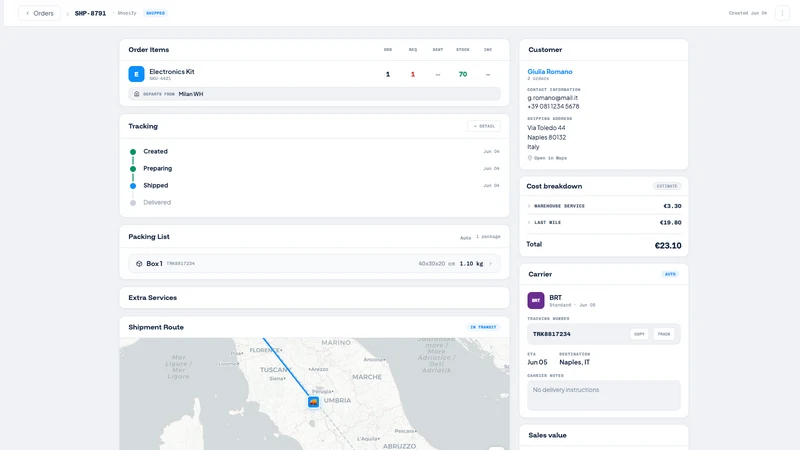800x450 pixels.
Task: Expand the Last Mile cost row
Action: coord(604,222)
